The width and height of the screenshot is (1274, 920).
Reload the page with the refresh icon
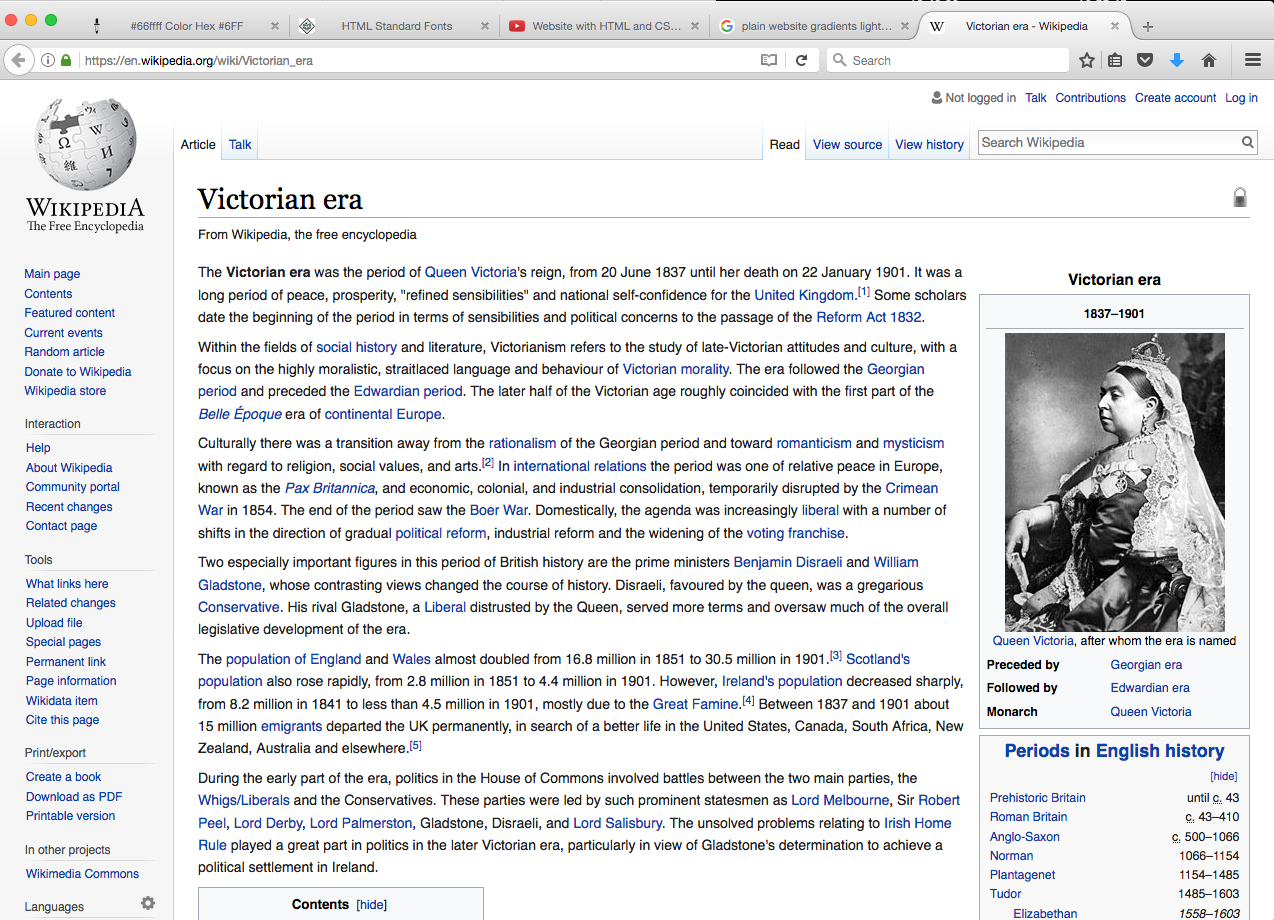pos(801,60)
